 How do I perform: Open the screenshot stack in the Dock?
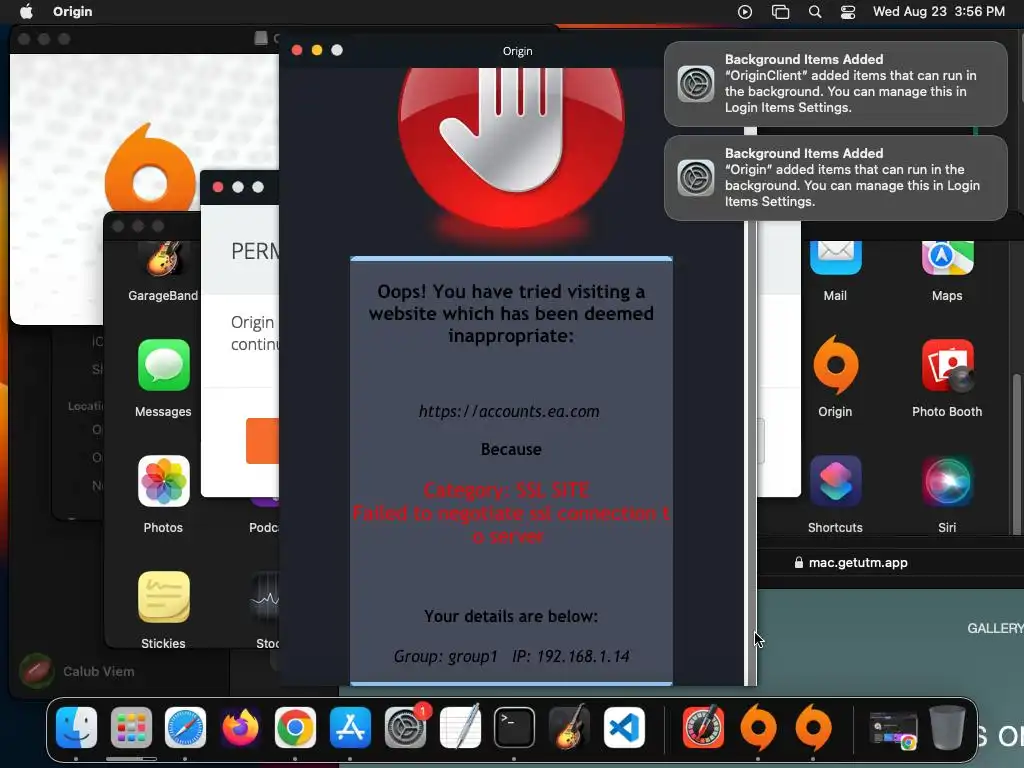(x=893, y=729)
